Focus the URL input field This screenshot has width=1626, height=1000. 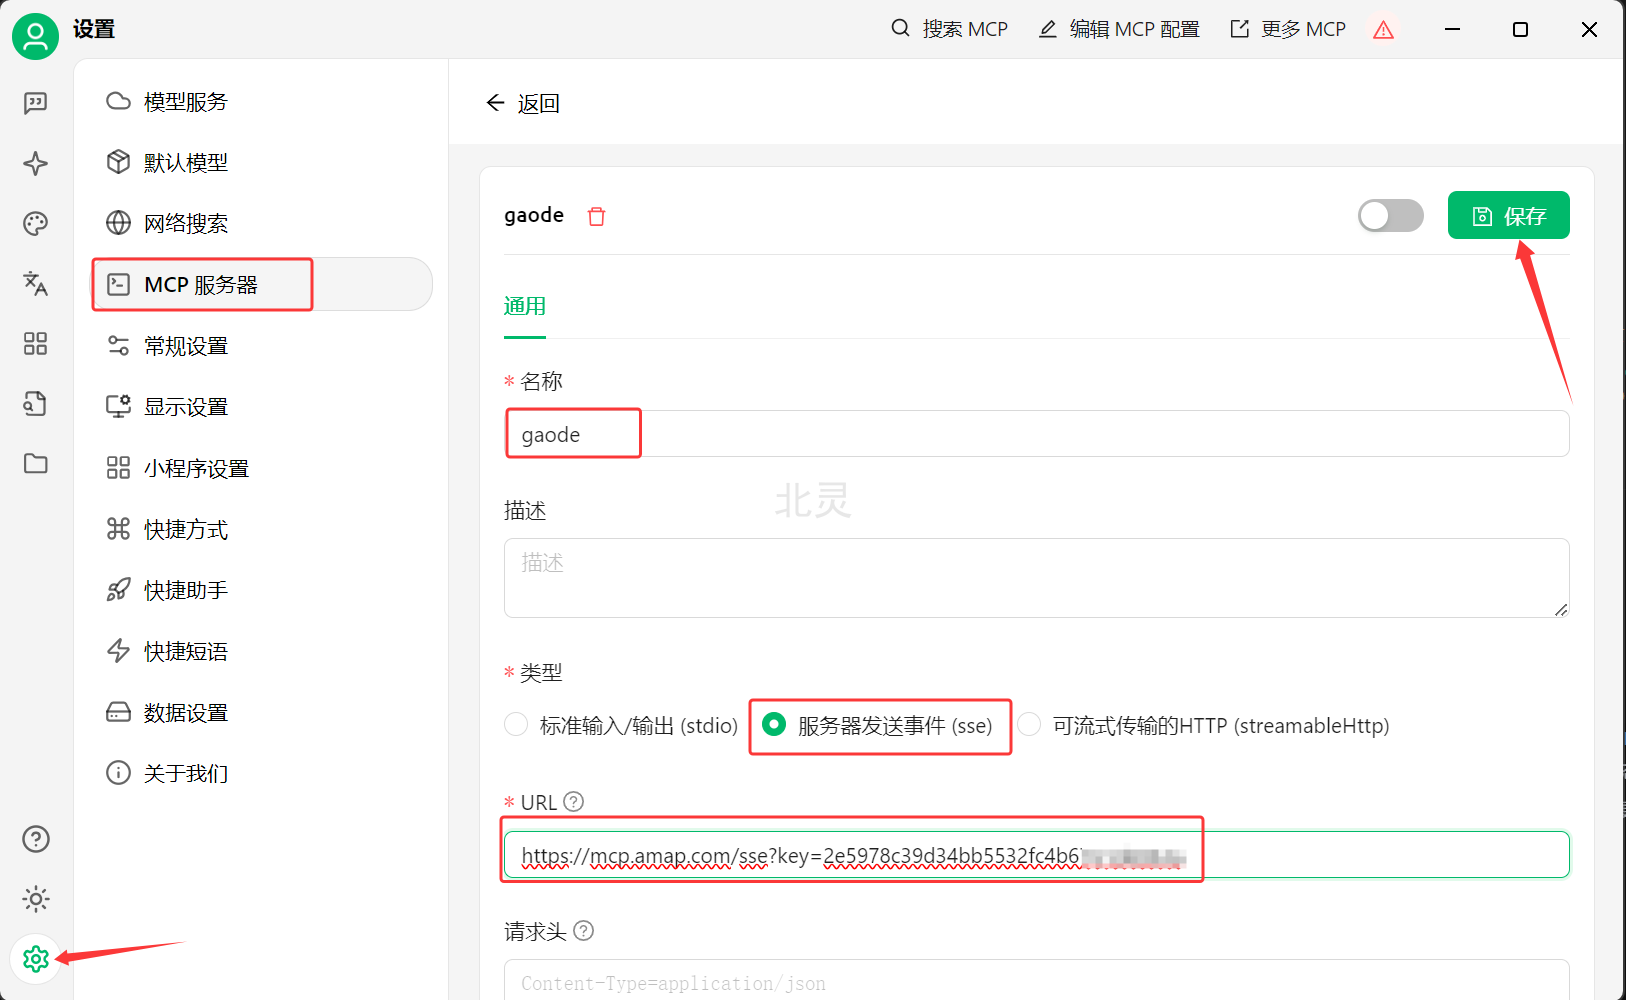coord(1036,855)
